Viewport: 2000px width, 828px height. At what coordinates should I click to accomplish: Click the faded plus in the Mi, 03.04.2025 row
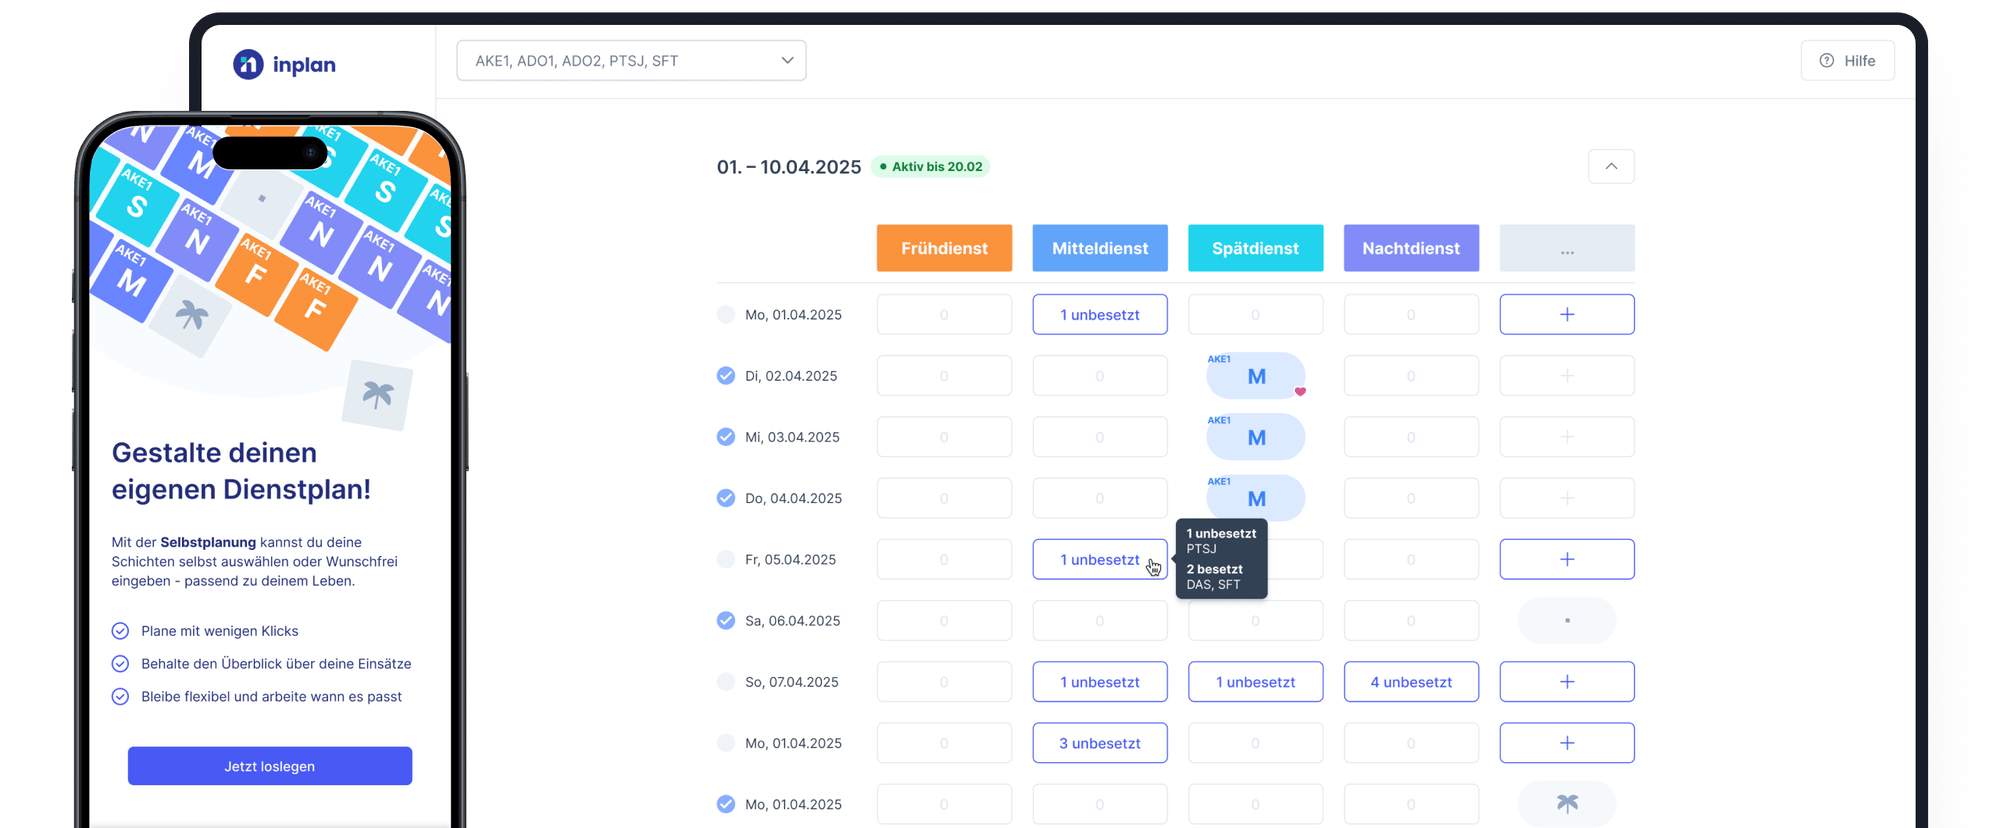(x=1566, y=437)
